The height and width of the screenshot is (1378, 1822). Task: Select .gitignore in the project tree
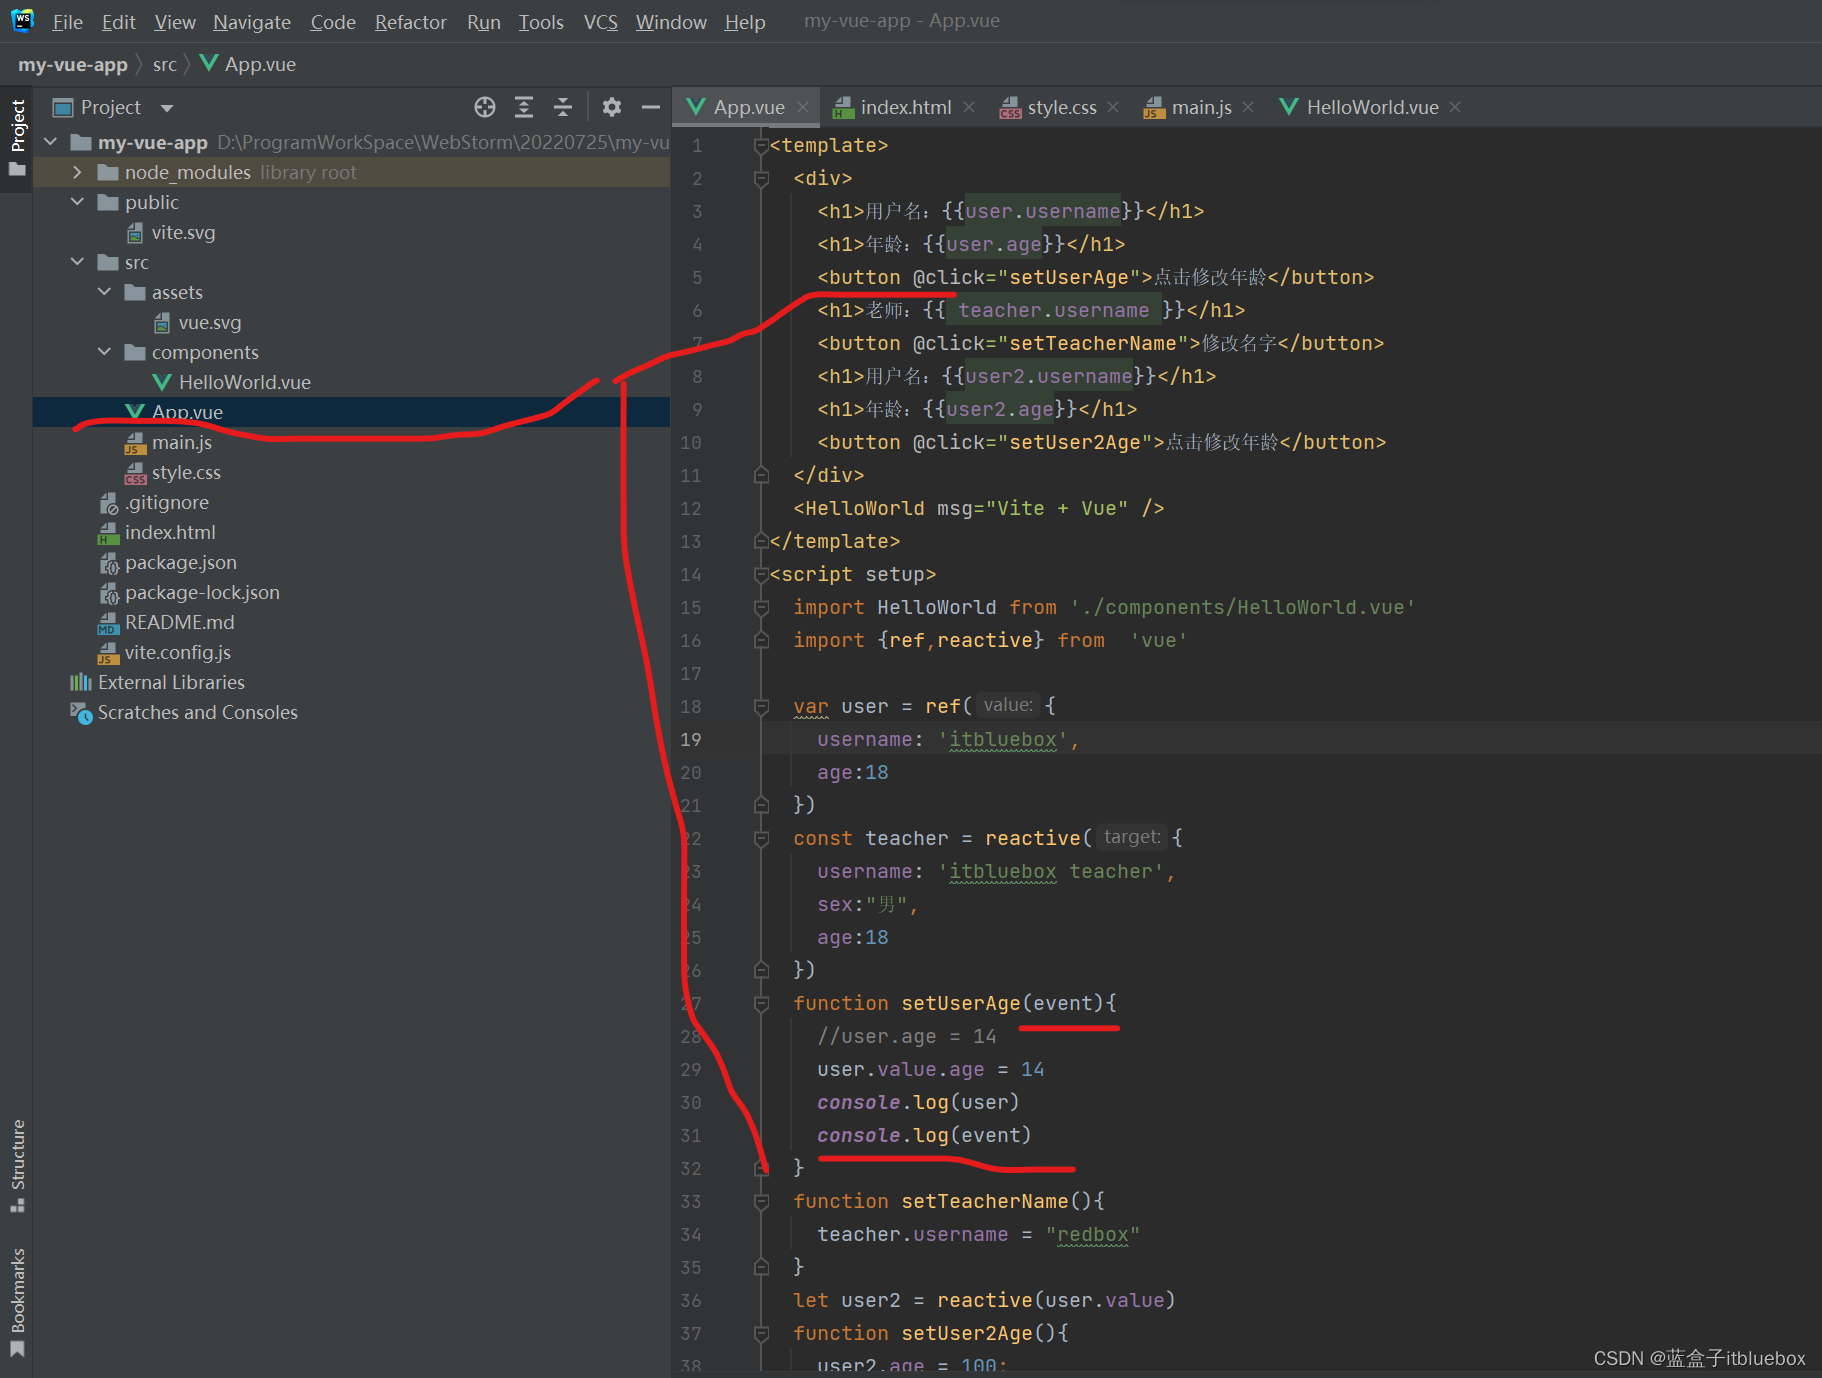click(166, 502)
